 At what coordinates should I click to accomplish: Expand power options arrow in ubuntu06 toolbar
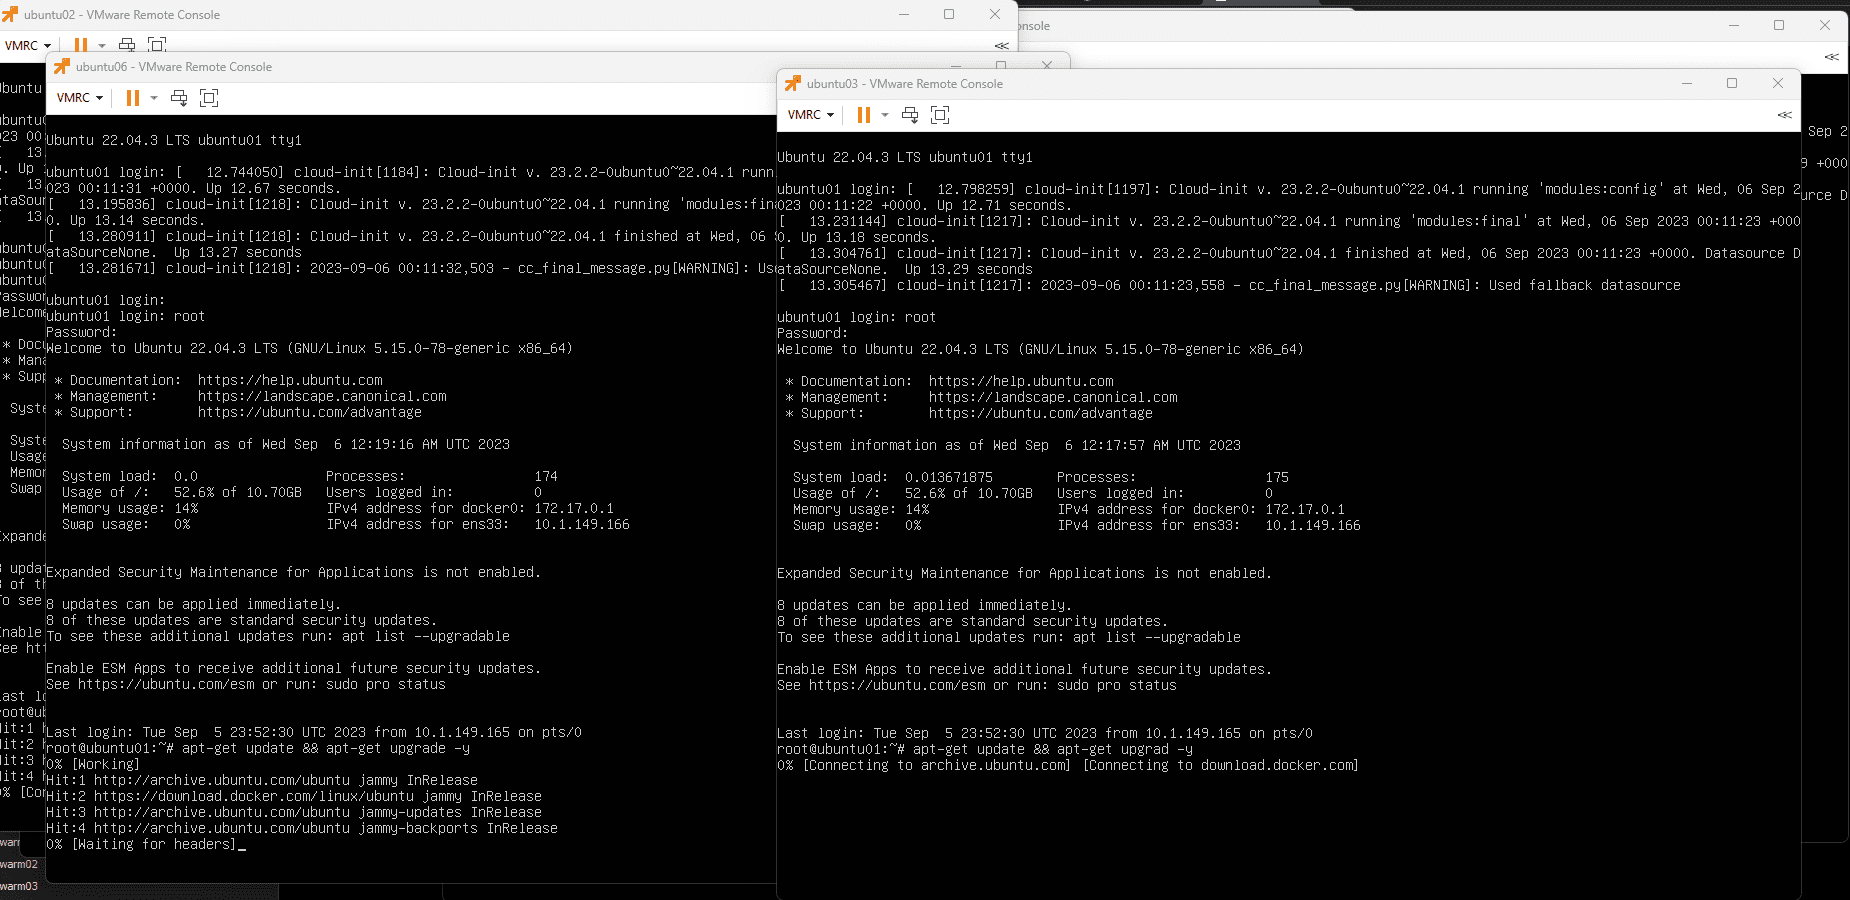(154, 98)
